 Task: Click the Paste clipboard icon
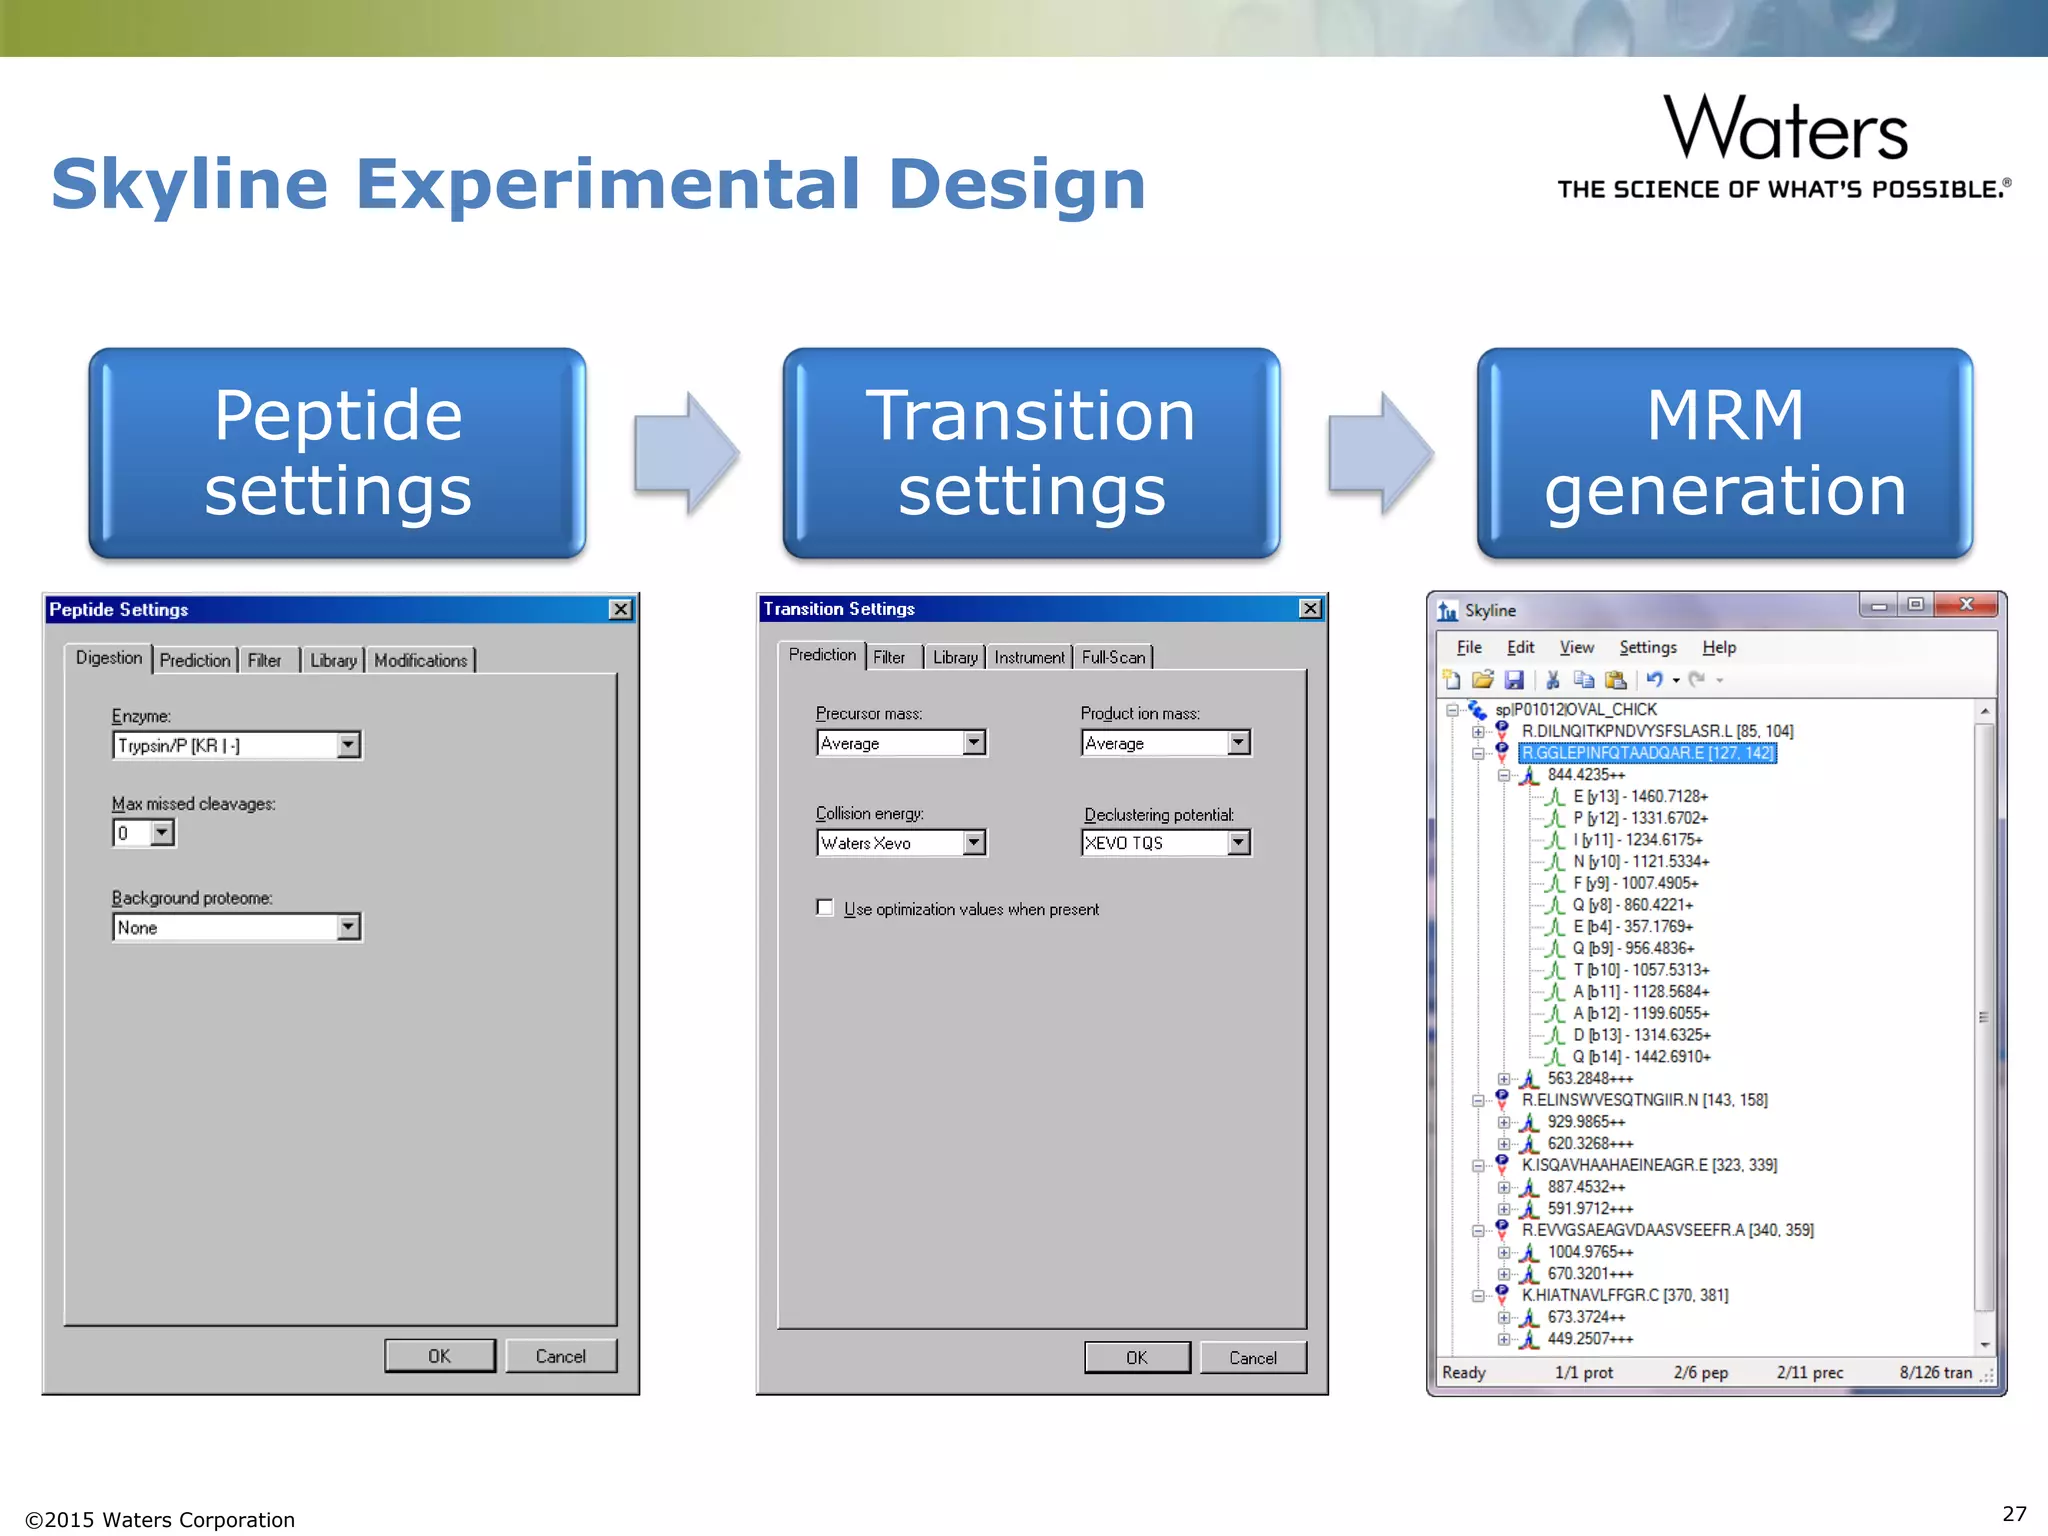click(x=1615, y=680)
